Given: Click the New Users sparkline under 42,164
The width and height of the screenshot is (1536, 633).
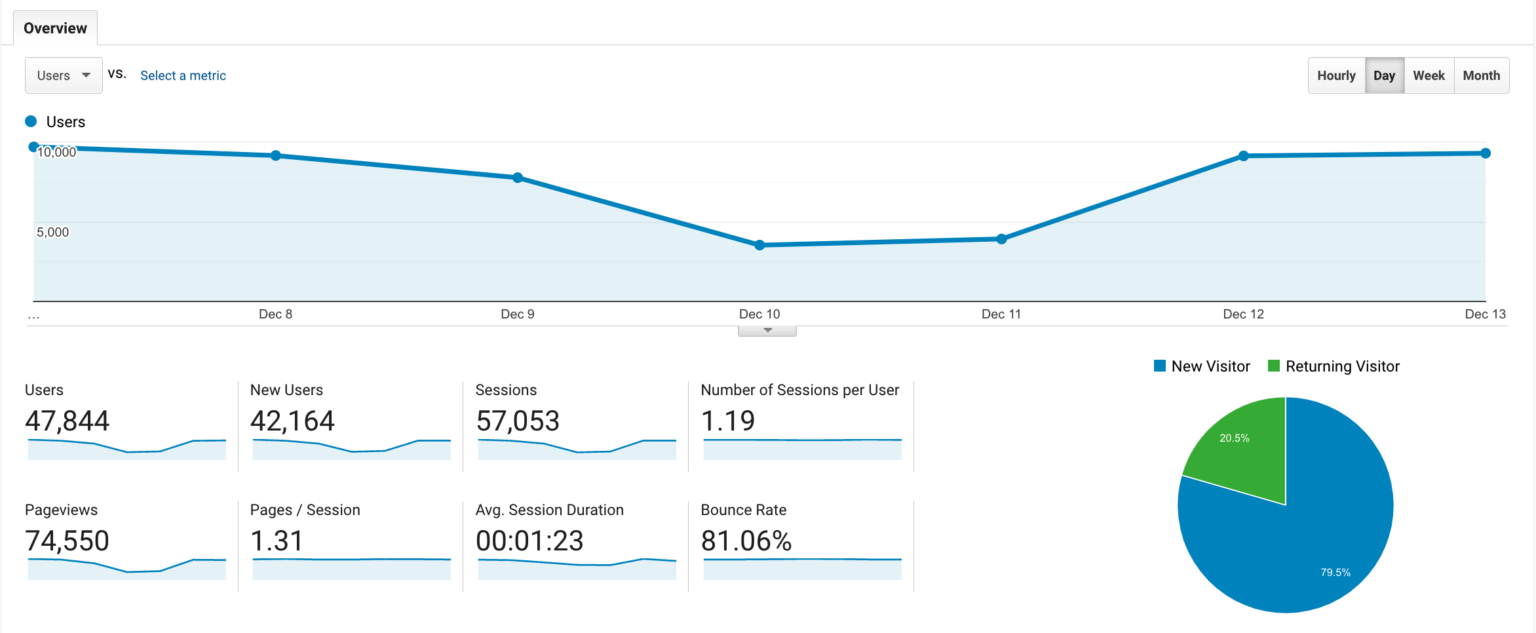Looking at the screenshot, I should pyautogui.click(x=351, y=448).
